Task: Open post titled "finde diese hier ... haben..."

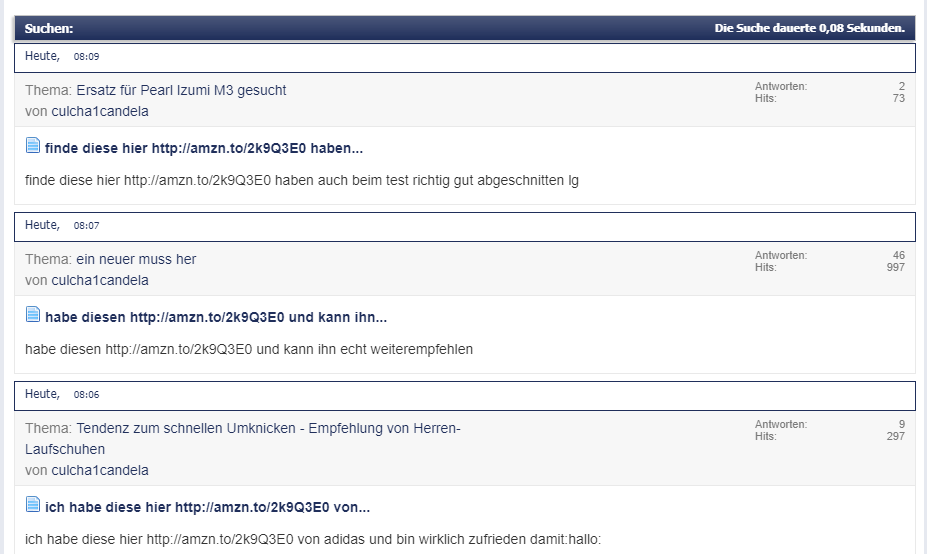Action: 204,148
